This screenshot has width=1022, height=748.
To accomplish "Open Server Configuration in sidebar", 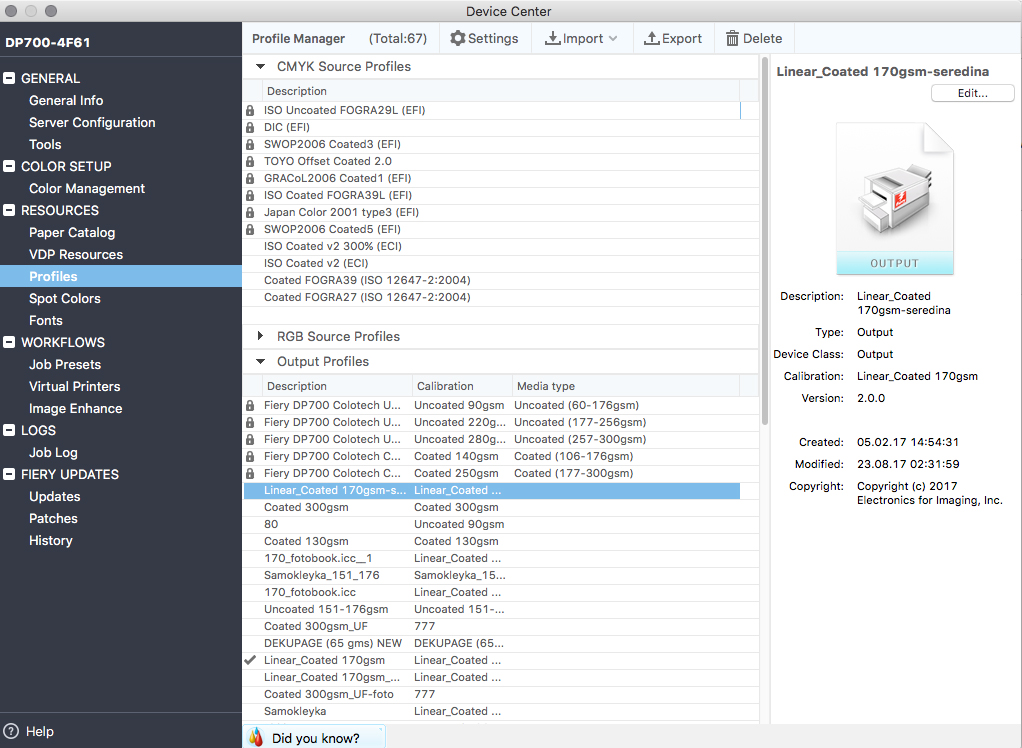I will 92,122.
